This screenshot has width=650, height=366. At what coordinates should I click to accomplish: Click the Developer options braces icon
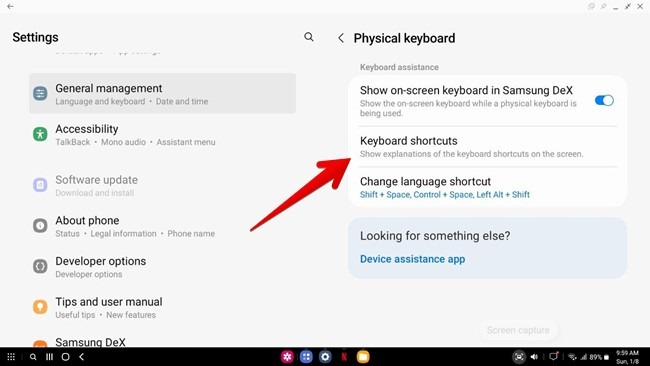click(40, 266)
